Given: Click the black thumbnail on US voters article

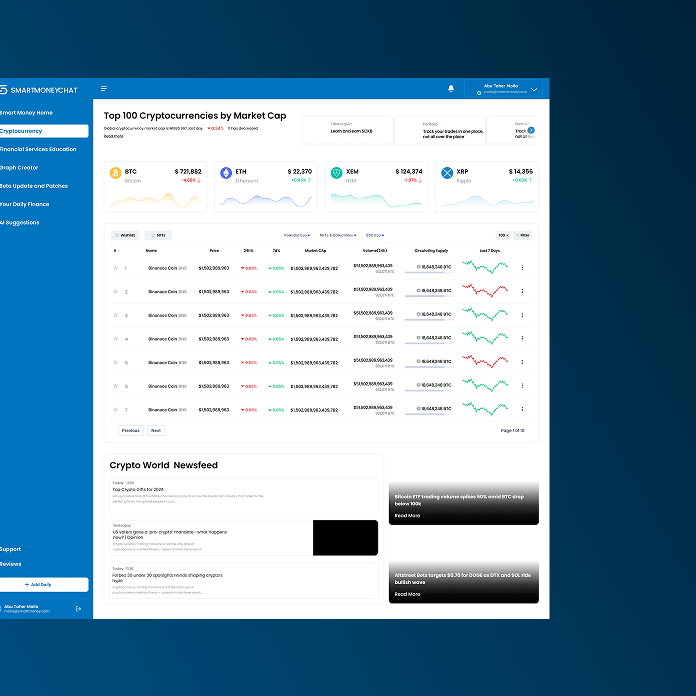Looking at the screenshot, I should click(x=345, y=538).
